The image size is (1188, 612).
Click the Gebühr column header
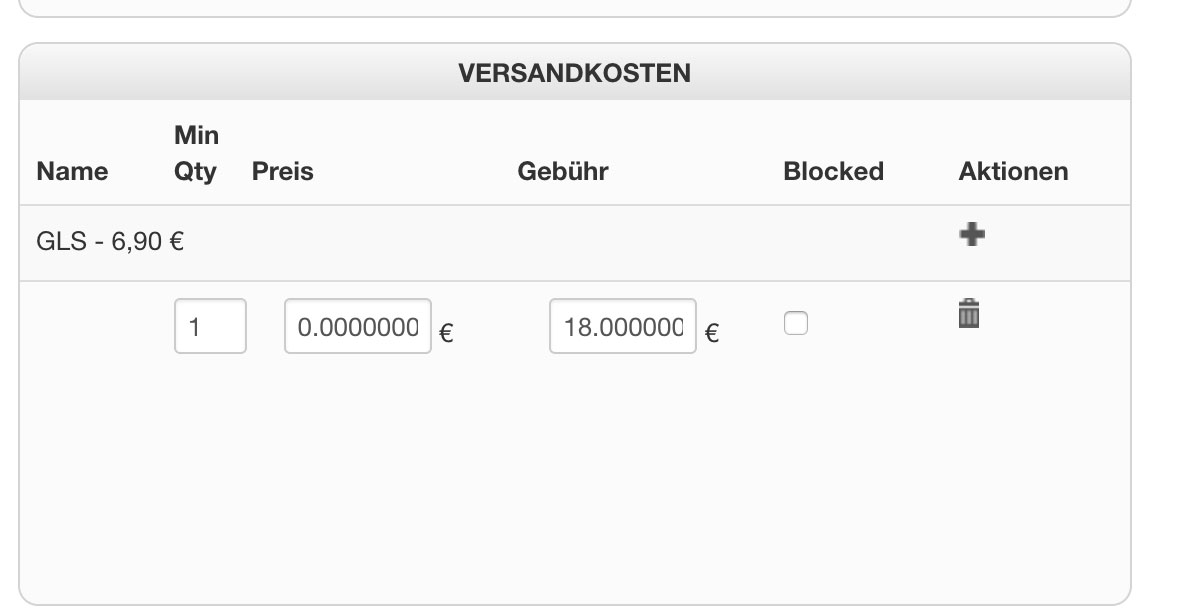tap(562, 171)
